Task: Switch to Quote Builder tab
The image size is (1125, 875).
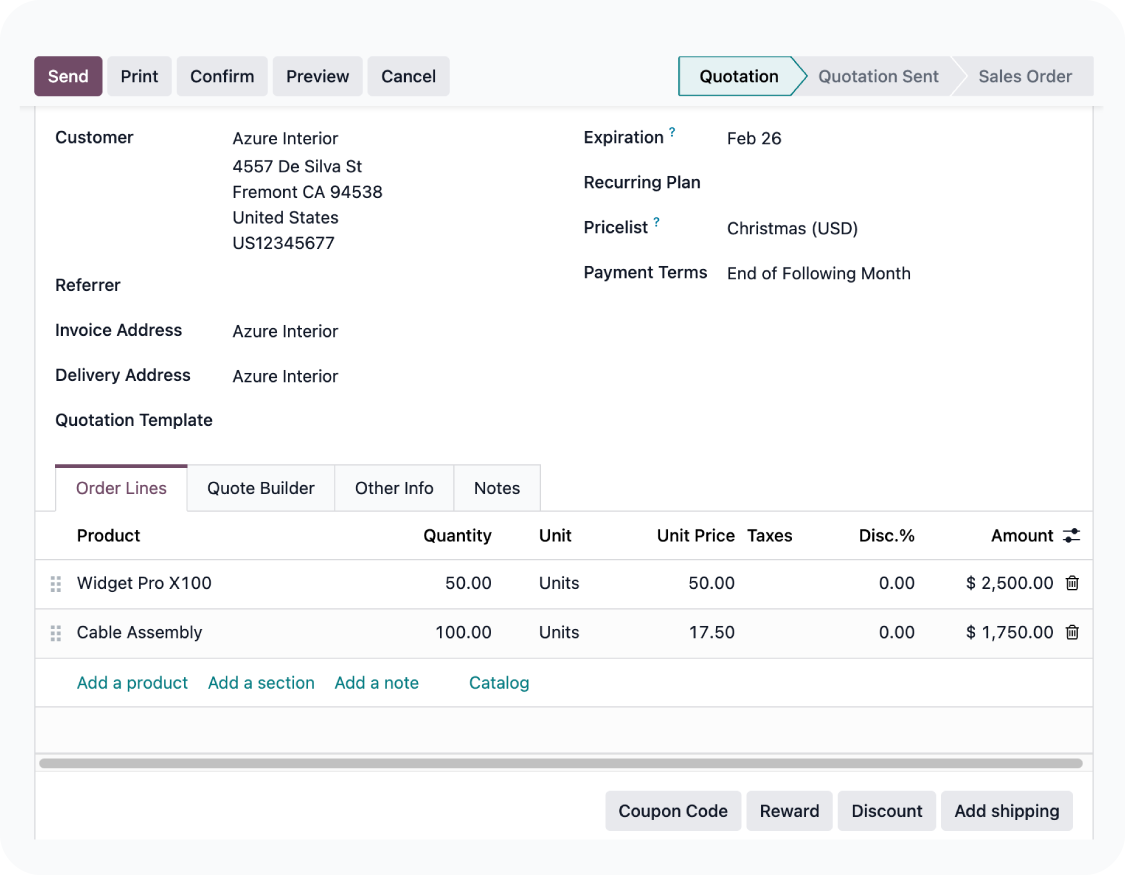Action: 261,488
